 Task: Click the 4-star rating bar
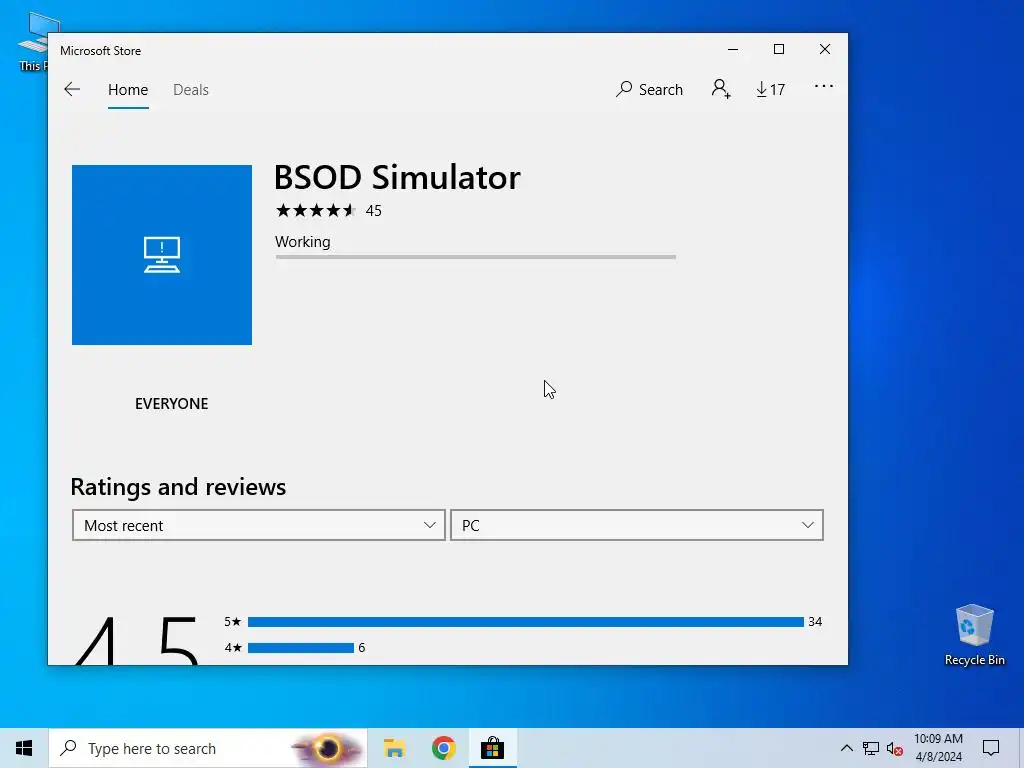pos(301,648)
